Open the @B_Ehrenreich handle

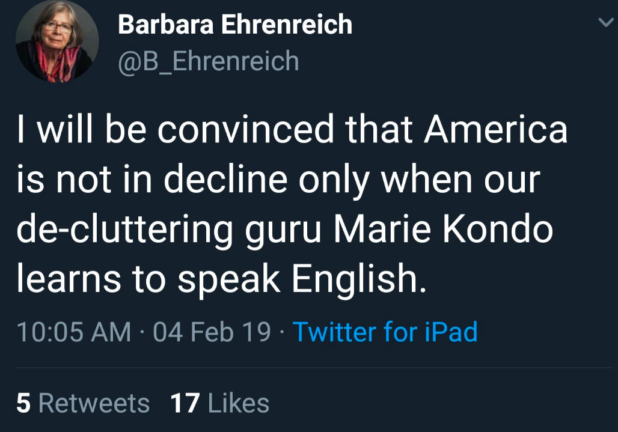coord(208,61)
